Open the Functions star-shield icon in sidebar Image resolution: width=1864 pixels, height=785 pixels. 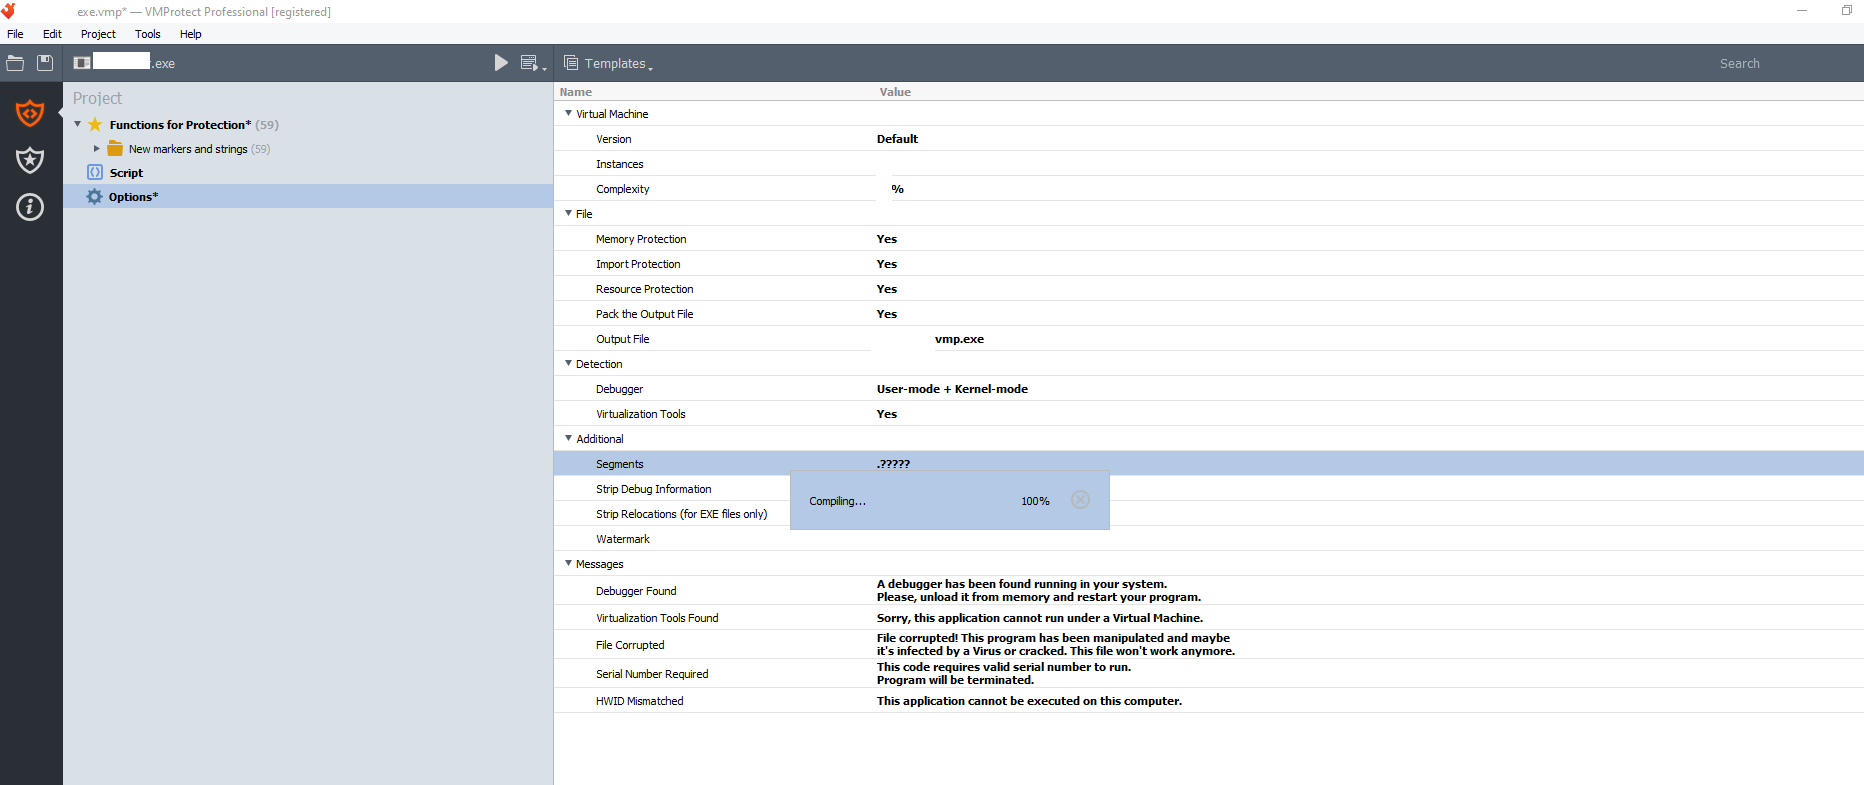click(x=30, y=160)
